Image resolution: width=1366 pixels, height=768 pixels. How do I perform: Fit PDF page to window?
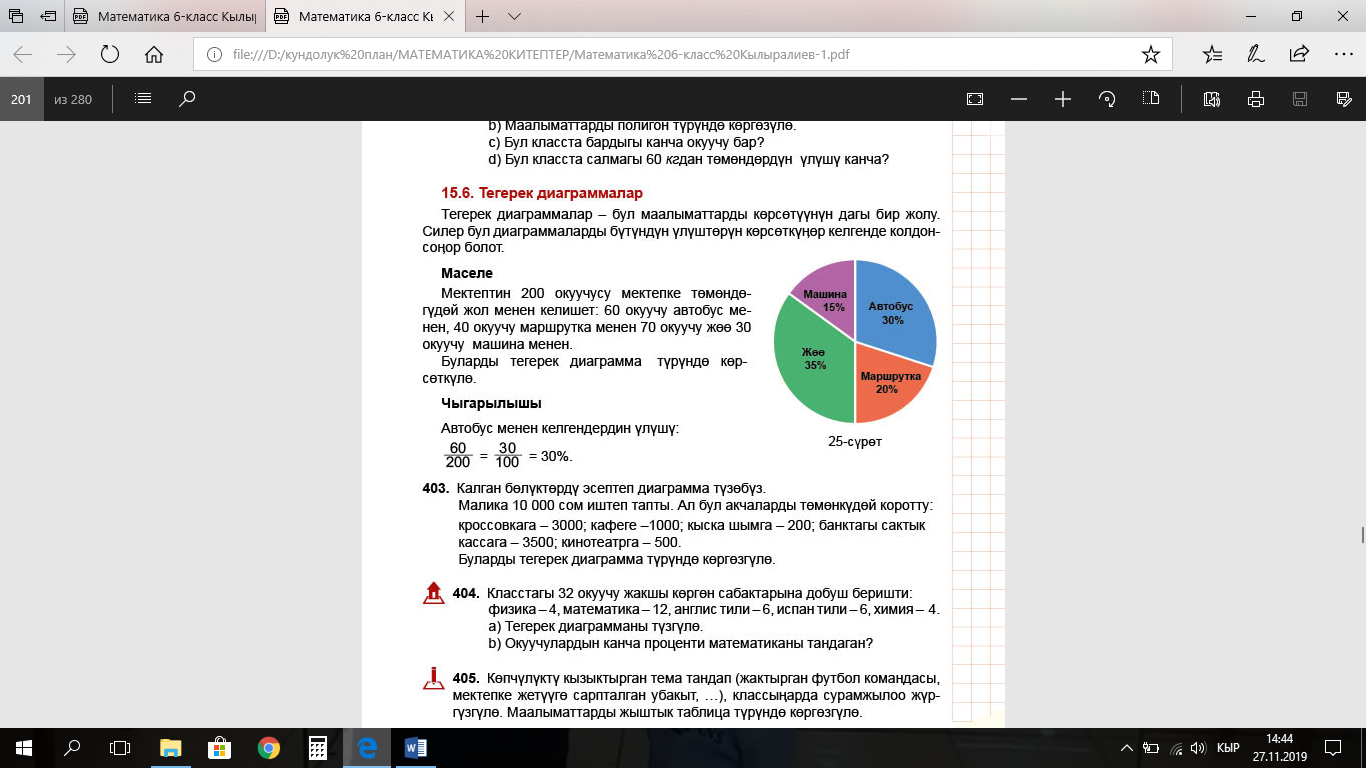tap(975, 99)
